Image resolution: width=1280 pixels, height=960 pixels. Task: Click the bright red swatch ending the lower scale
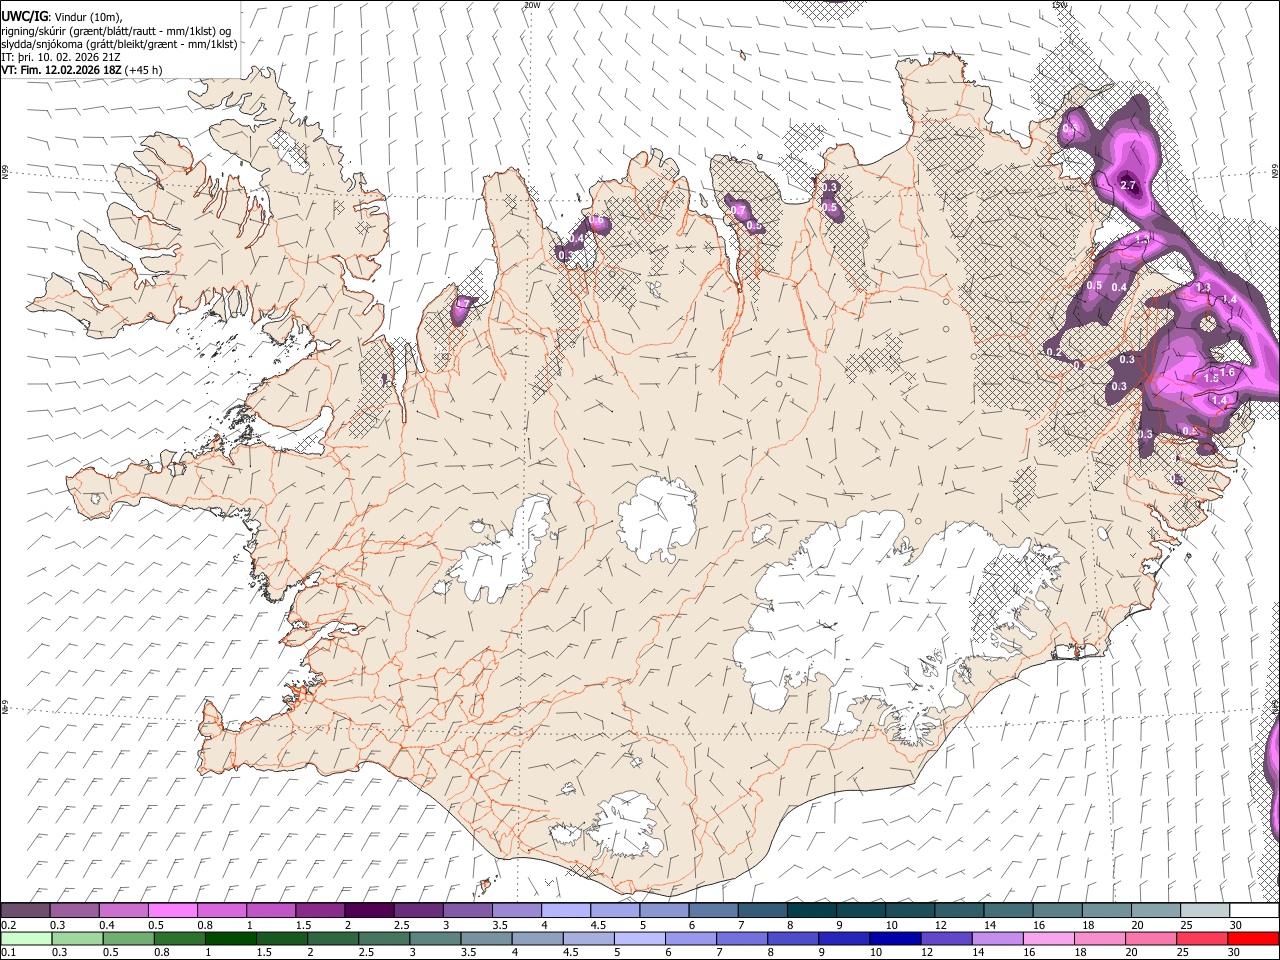click(x=1253, y=938)
